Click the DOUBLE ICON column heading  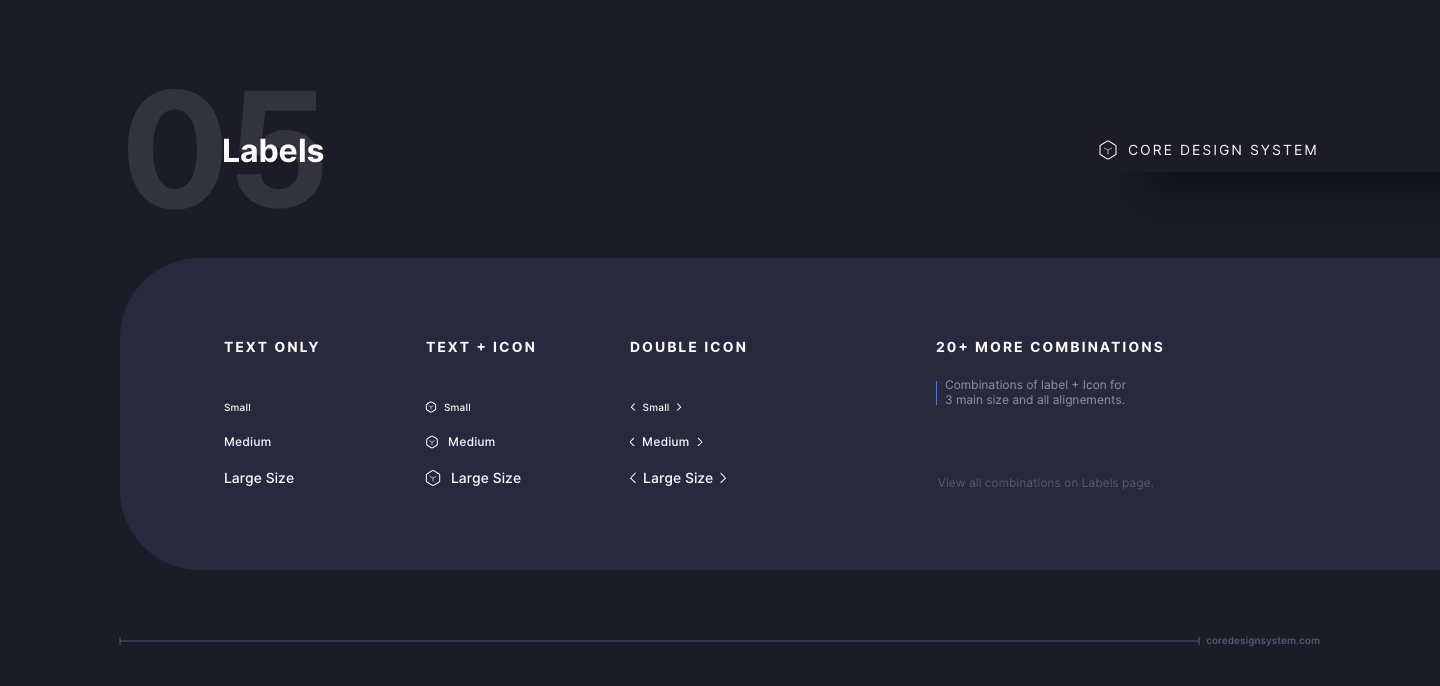tap(689, 347)
